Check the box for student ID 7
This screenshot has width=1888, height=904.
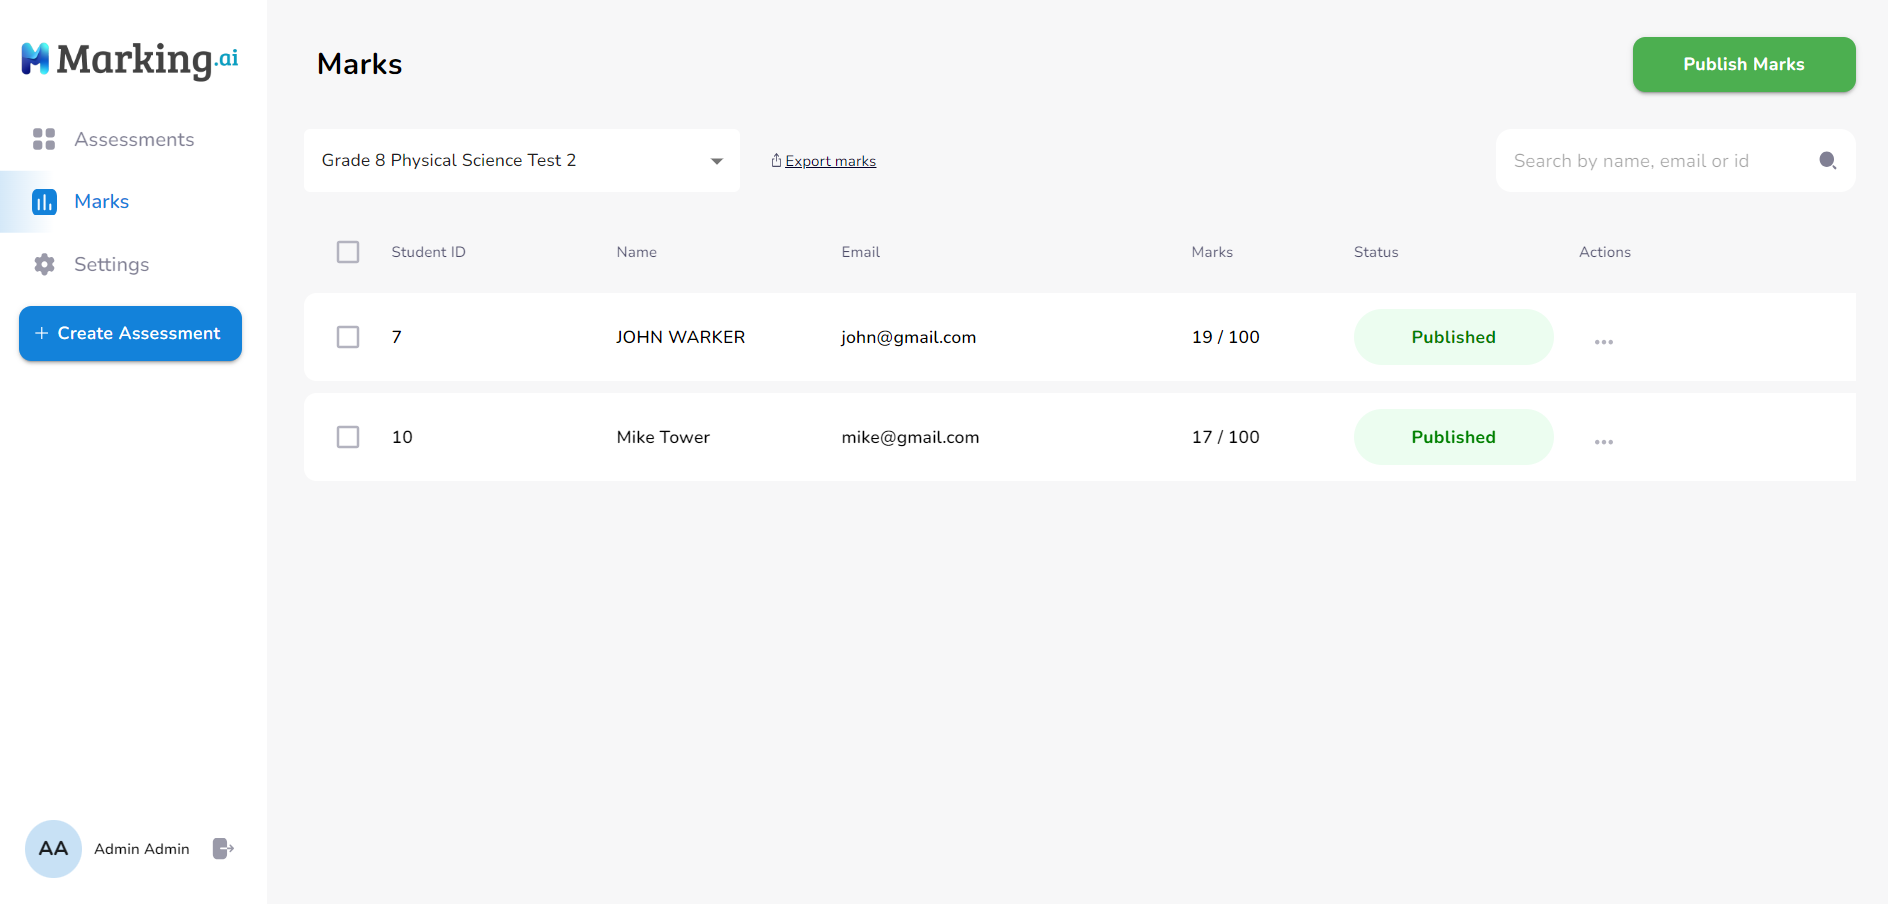(348, 337)
